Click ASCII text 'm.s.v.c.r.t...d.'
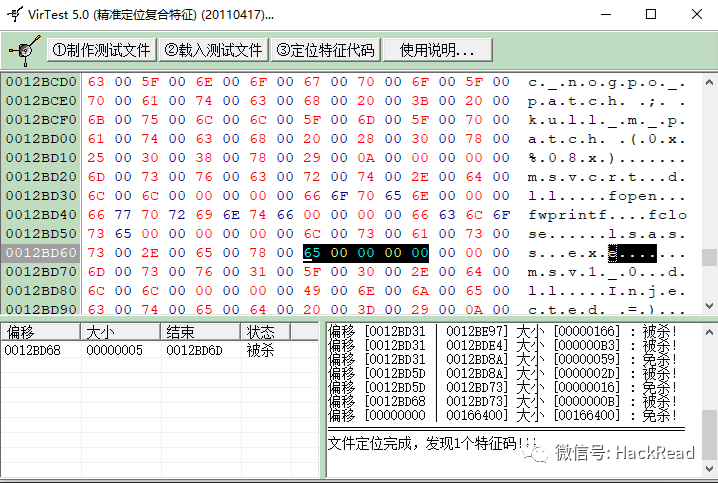The width and height of the screenshot is (718, 483). point(608,177)
